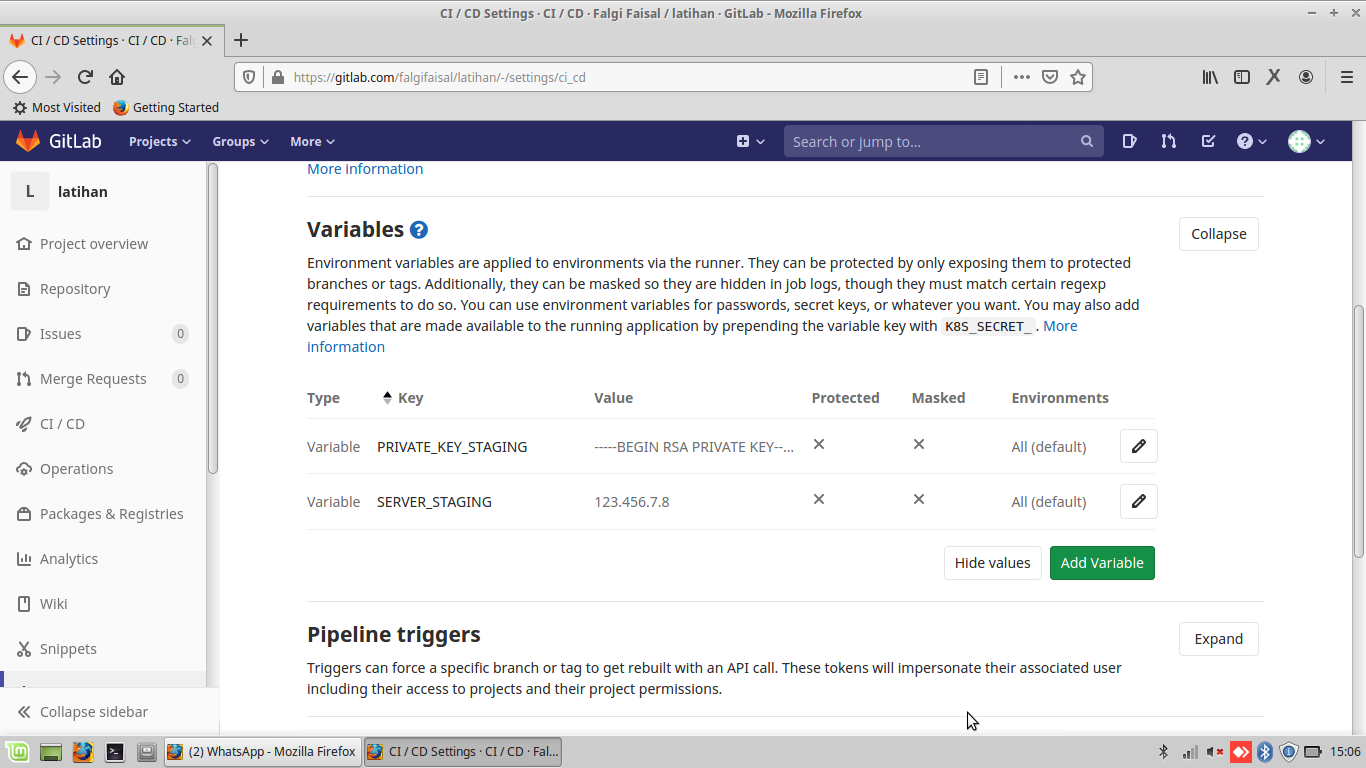Image resolution: width=1366 pixels, height=768 pixels.
Task: Click the Variables help question mark icon
Action: pos(418,229)
